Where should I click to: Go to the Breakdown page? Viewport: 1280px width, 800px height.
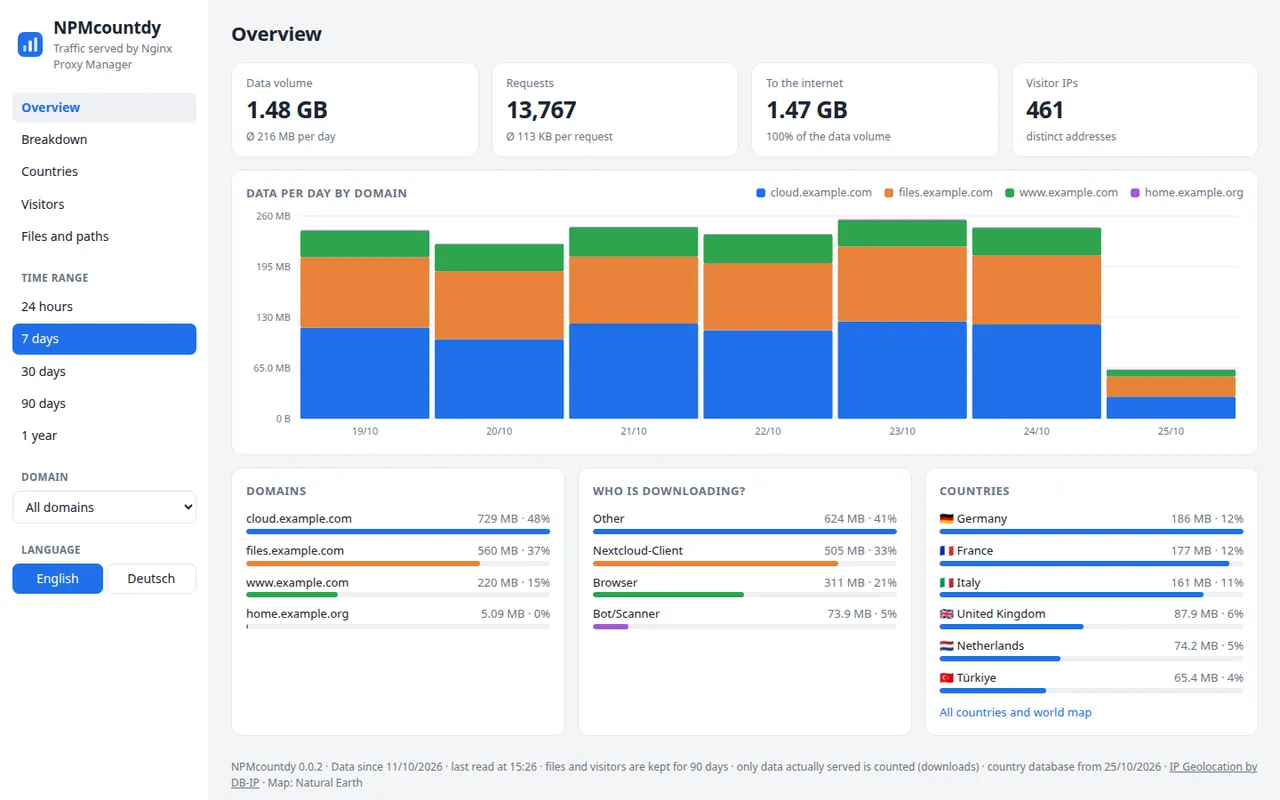pyautogui.click(x=104, y=140)
